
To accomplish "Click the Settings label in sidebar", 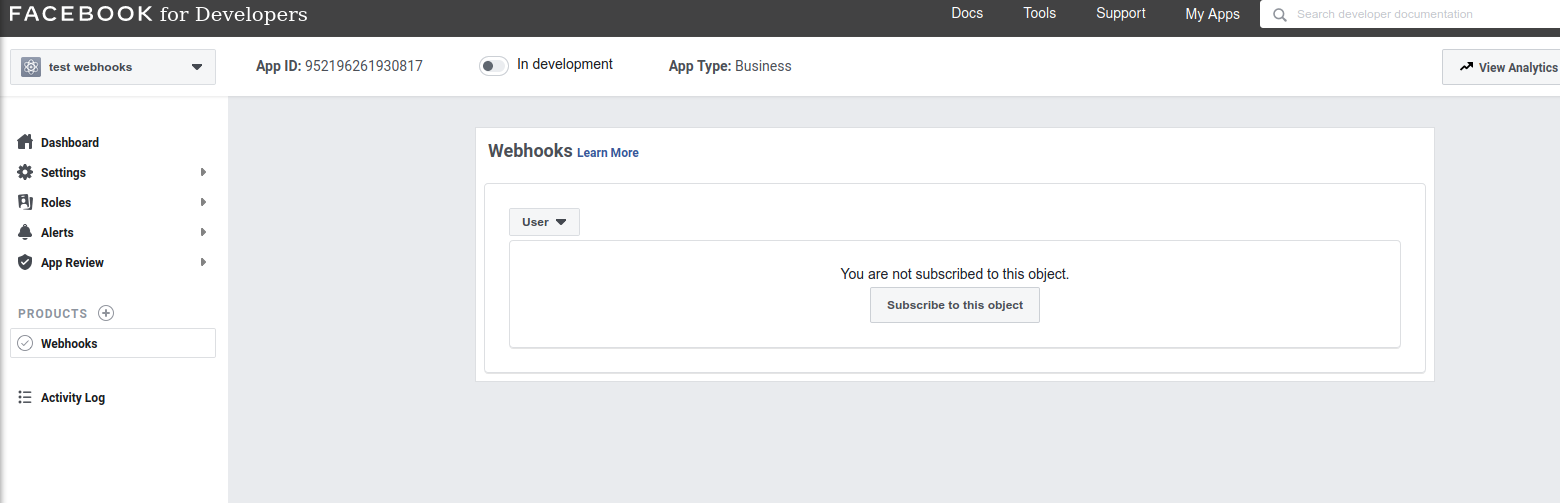I will (63, 172).
